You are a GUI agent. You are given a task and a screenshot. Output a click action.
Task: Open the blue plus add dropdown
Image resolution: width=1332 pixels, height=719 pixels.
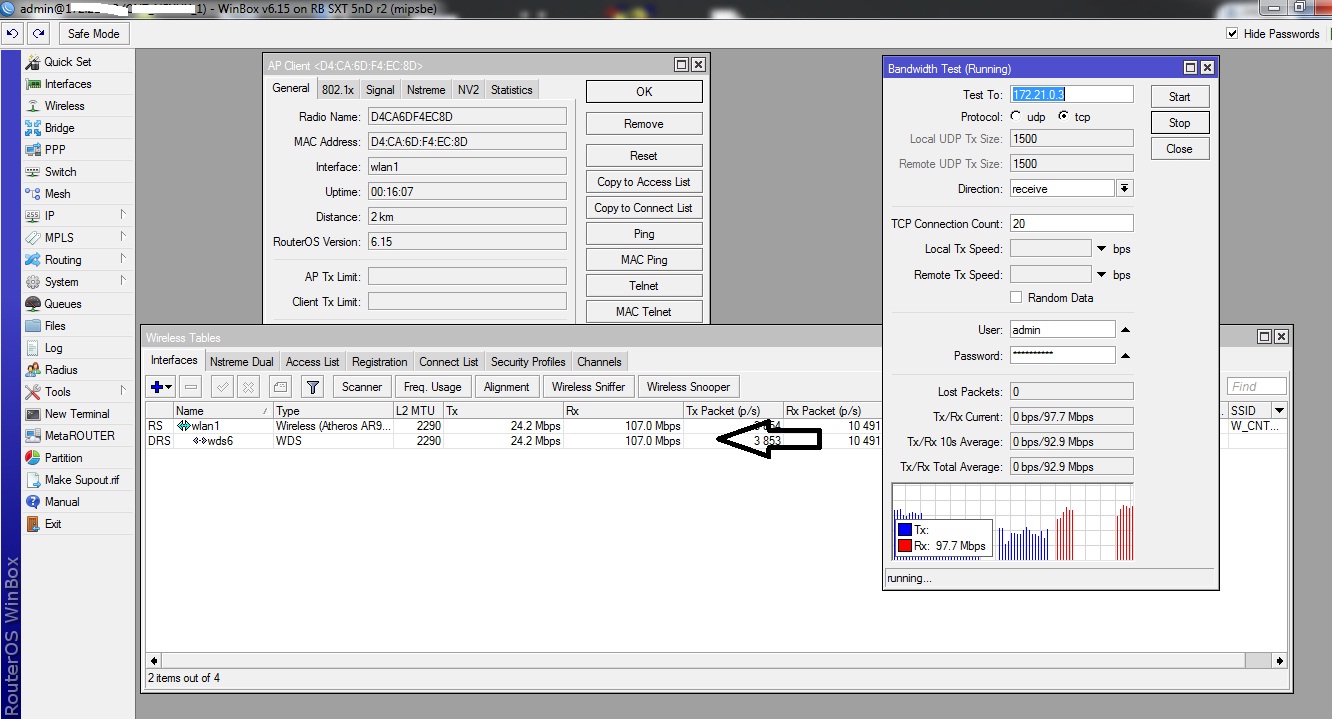161,387
